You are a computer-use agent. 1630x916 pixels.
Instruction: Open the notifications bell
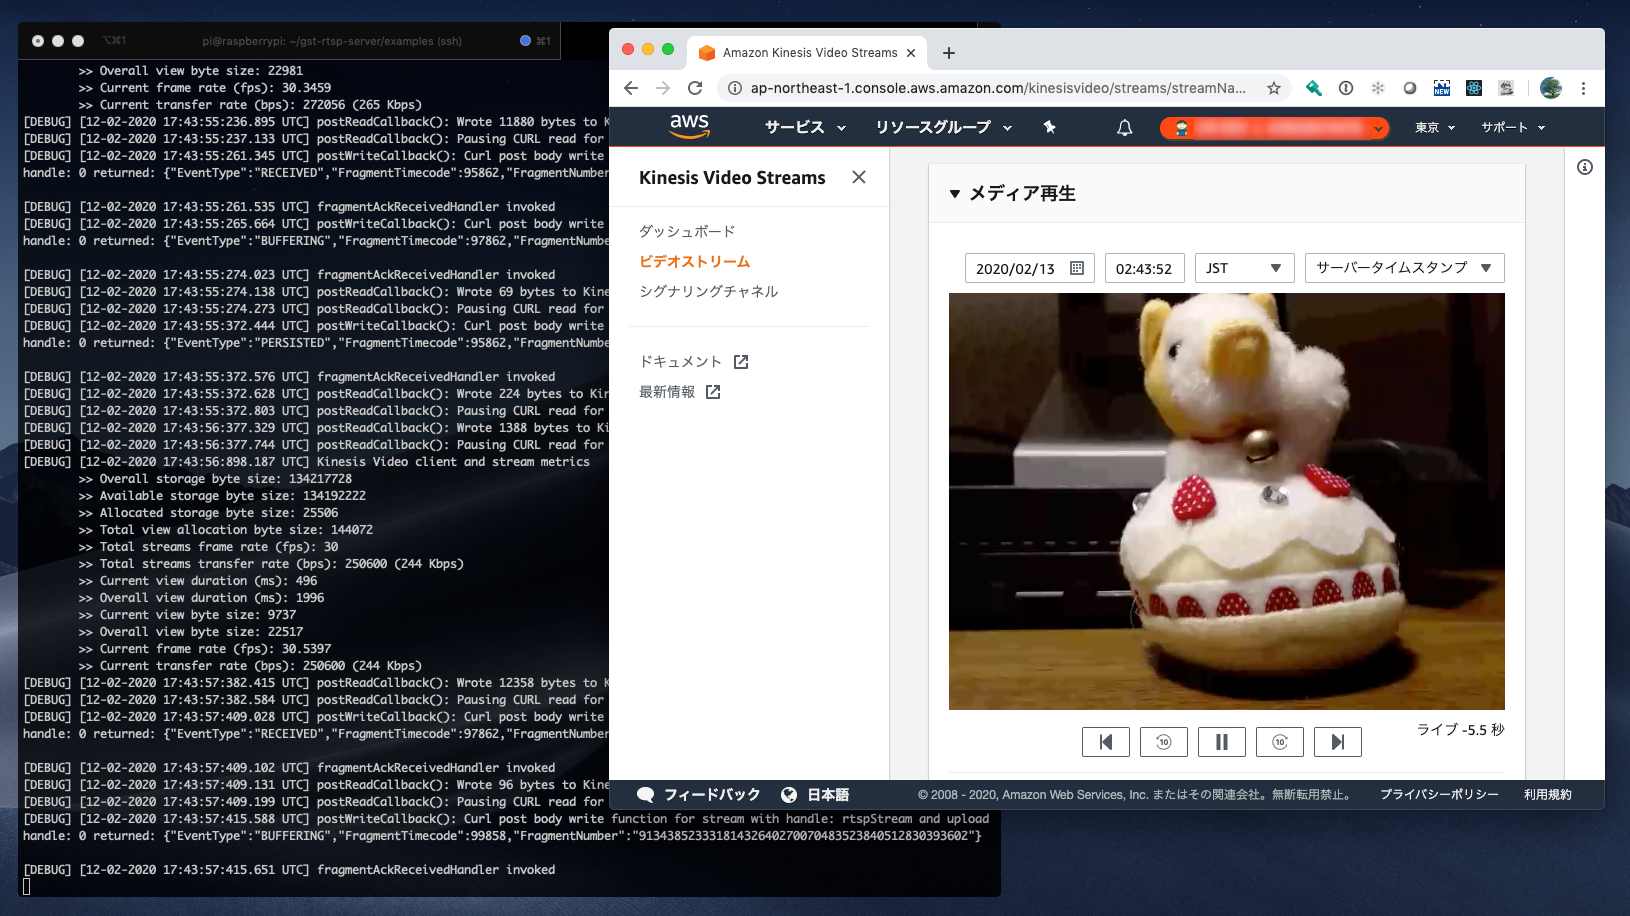1124,127
